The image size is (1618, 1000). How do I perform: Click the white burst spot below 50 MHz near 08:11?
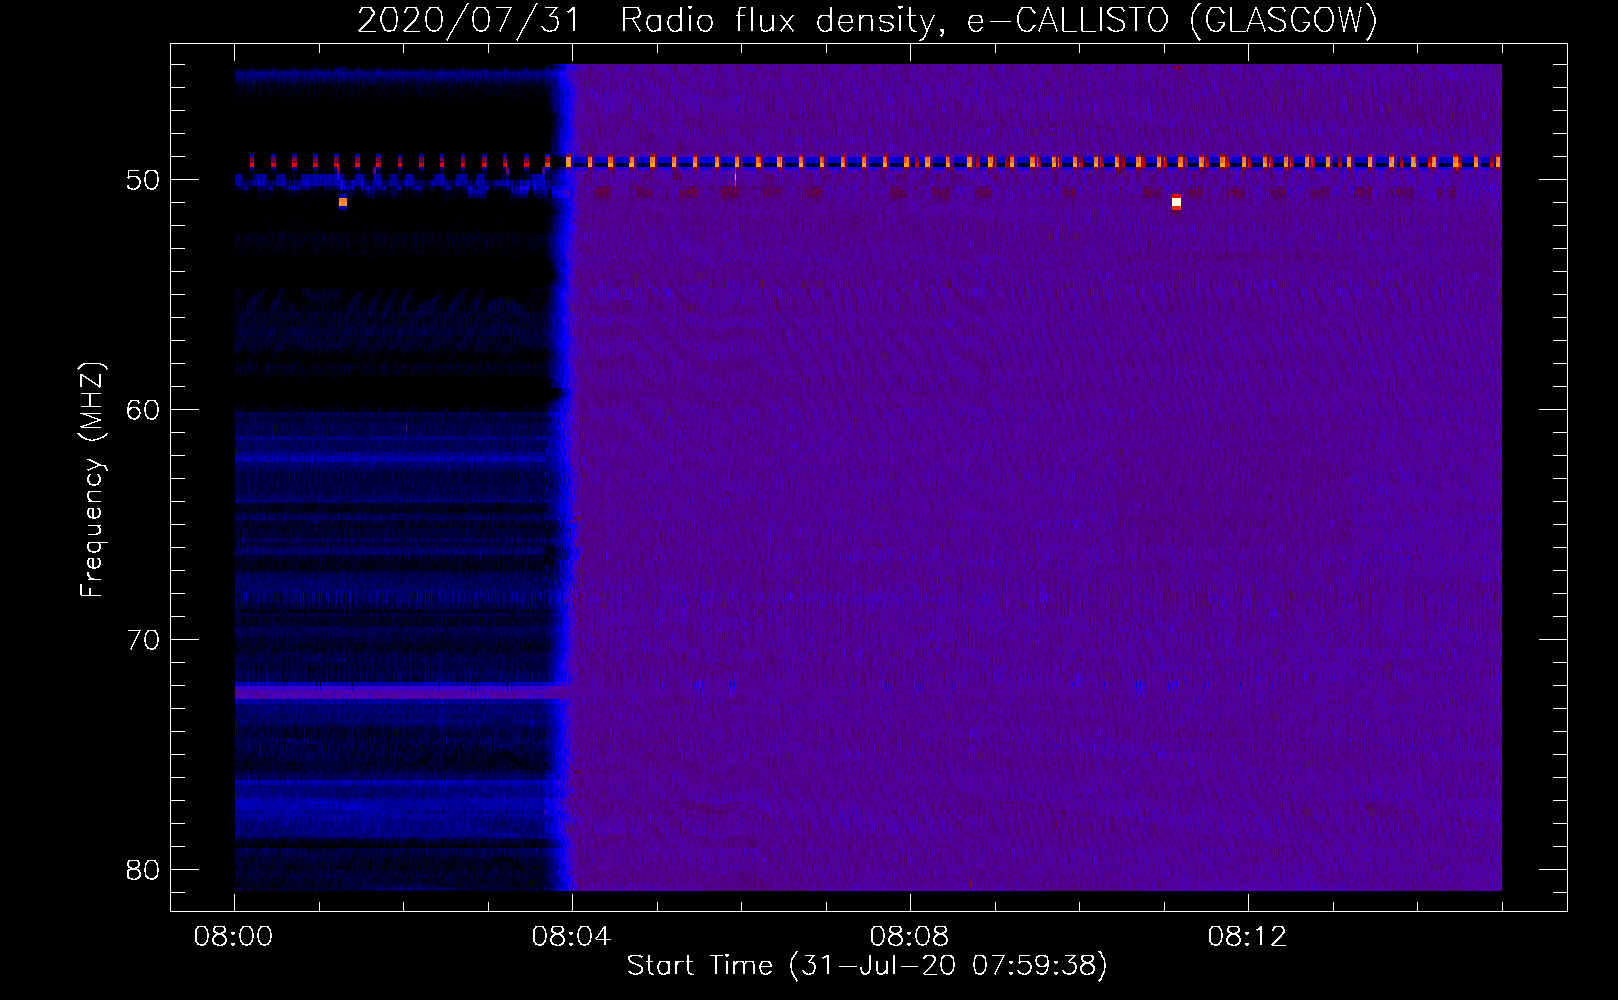1176,202
